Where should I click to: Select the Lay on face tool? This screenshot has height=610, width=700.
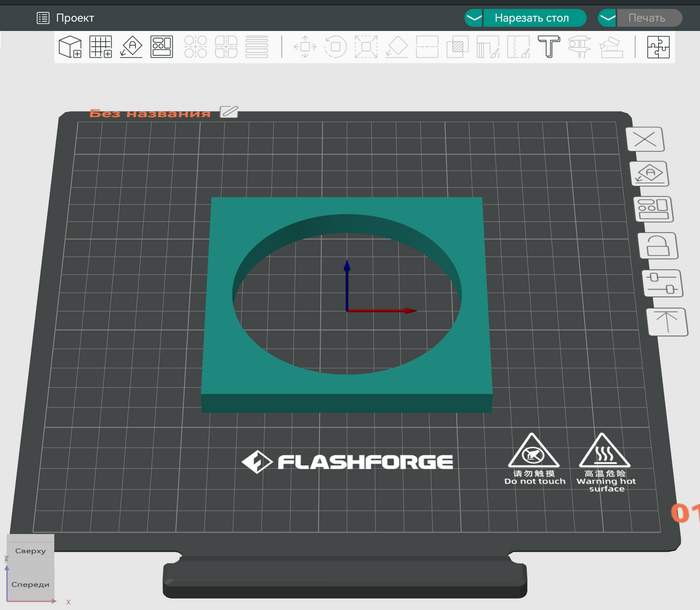pyautogui.click(x=396, y=47)
